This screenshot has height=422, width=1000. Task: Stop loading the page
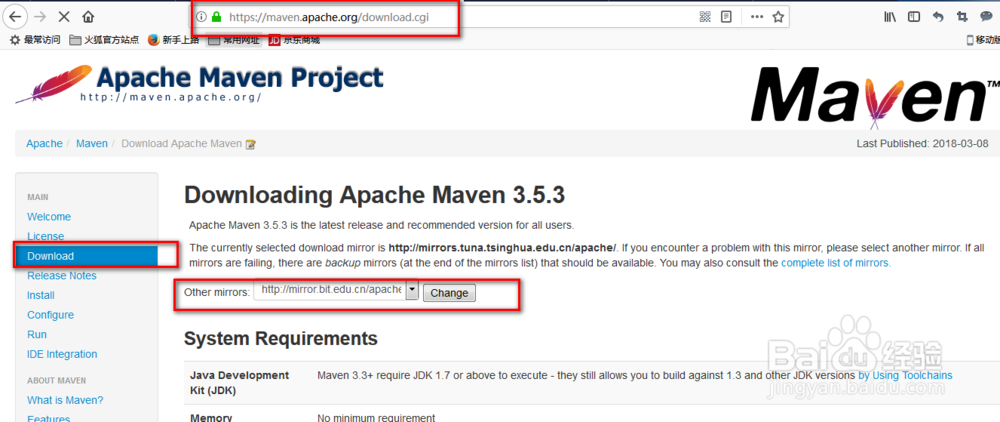point(64,17)
